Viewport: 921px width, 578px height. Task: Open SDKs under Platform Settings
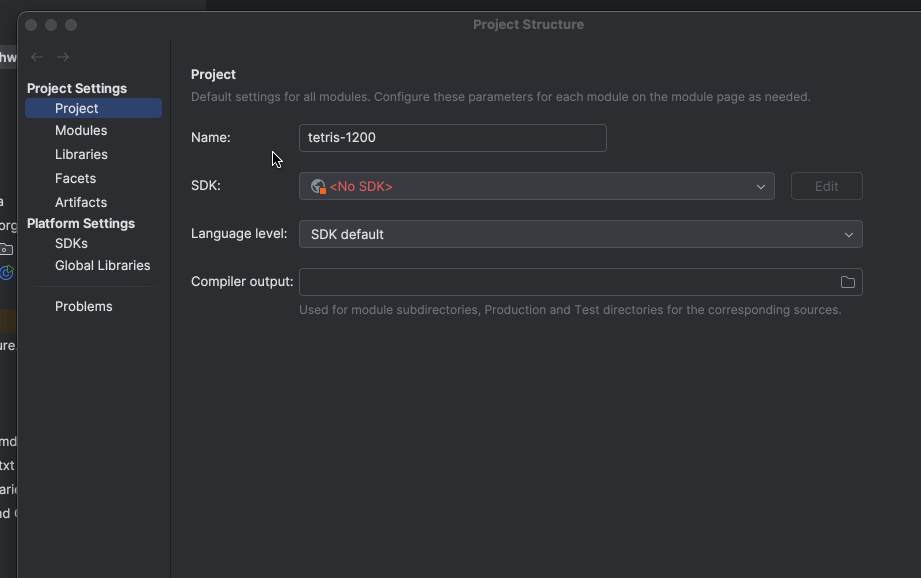pos(71,243)
